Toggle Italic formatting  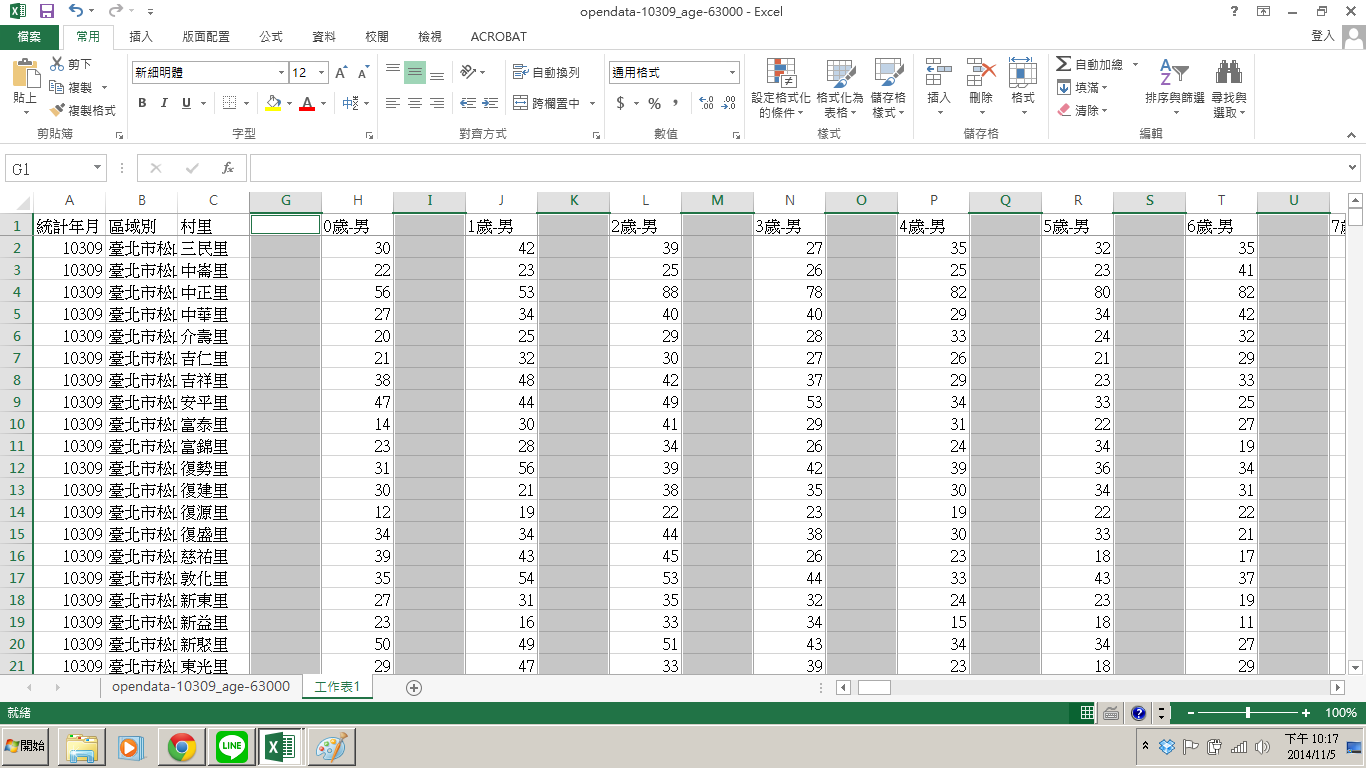pyautogui.click(x=164, y=103)
